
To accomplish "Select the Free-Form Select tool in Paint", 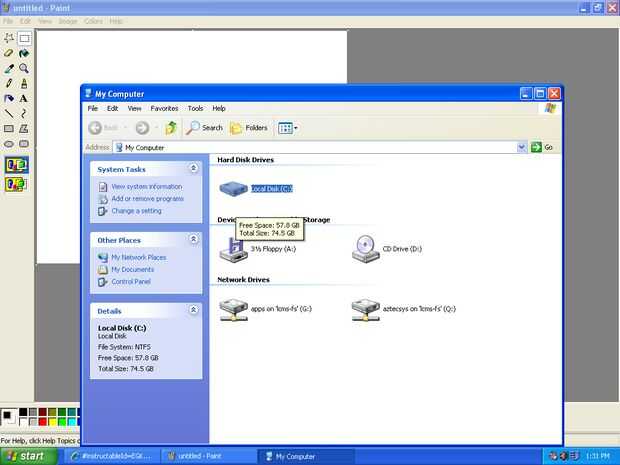I will tap(9, 38).
